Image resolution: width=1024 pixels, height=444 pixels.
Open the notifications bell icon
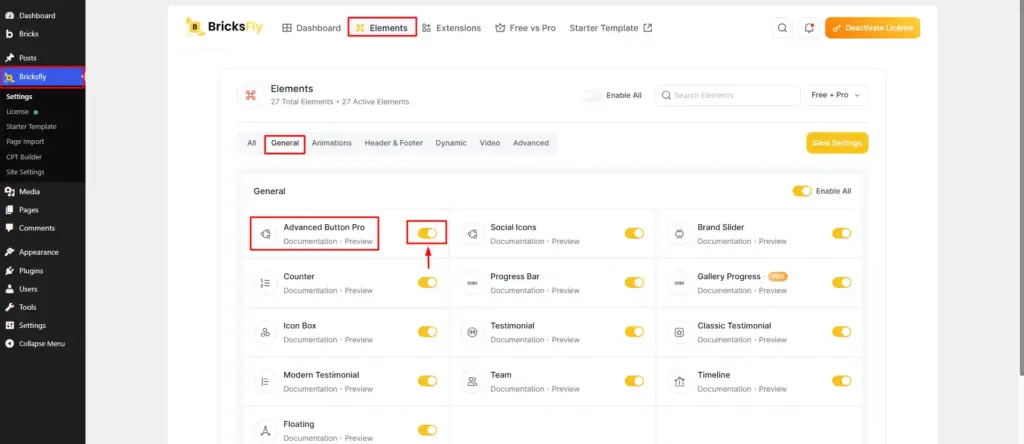[809, 28]
